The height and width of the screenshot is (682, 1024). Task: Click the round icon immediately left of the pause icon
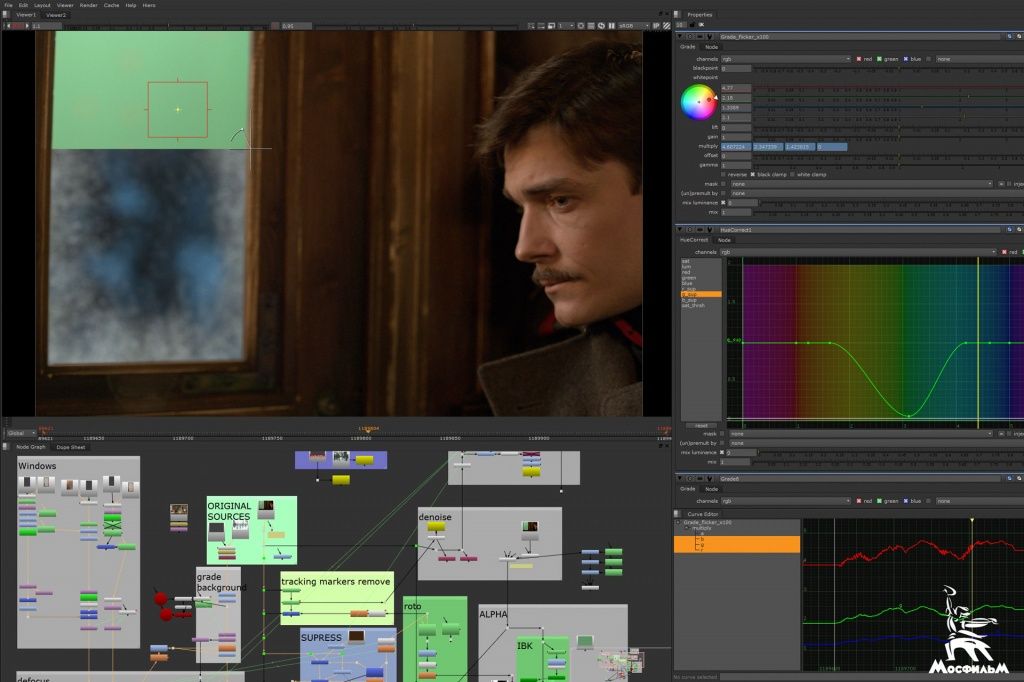pyautogui.click(x=601, y=25)
